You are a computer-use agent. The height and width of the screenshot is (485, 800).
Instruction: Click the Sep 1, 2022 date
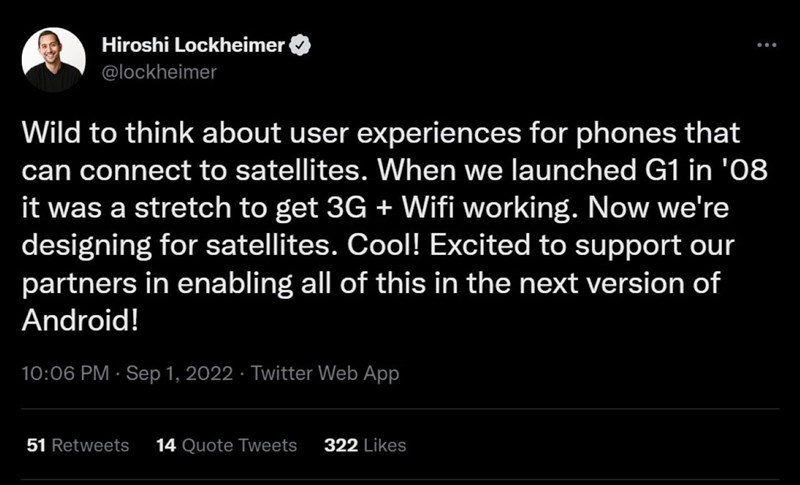click(x=176, y=373)
